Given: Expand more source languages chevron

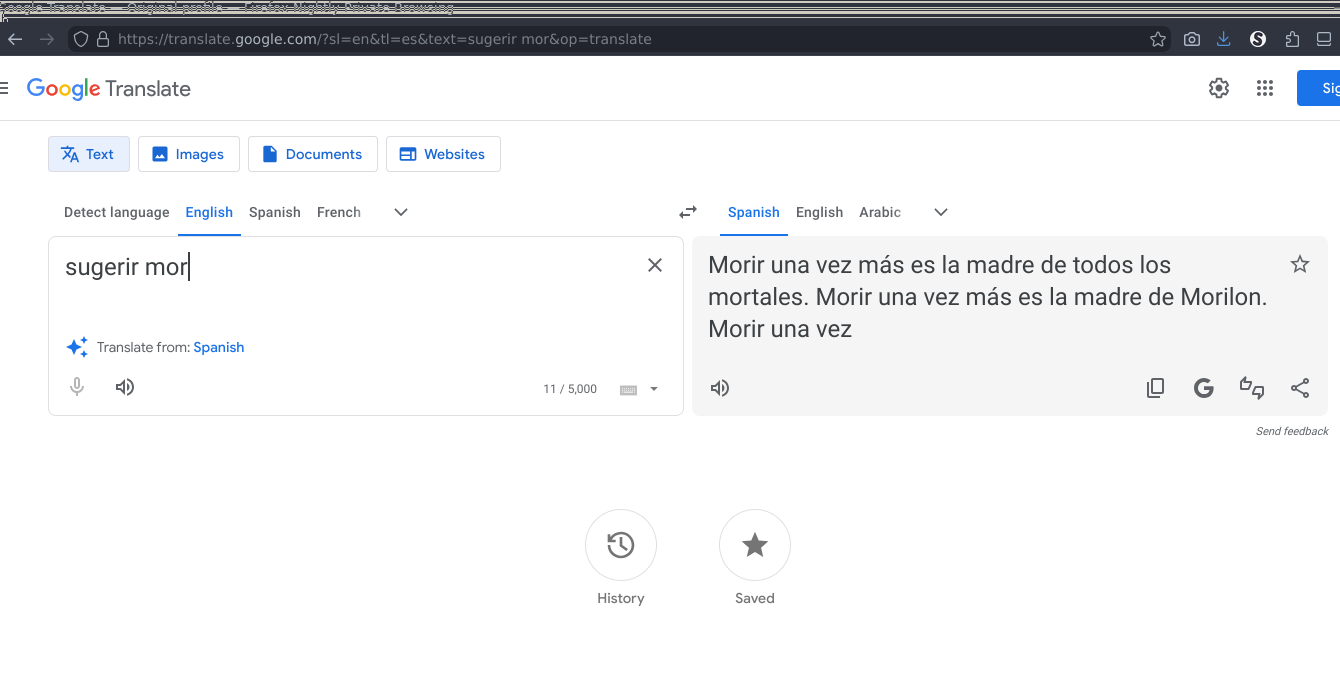Looking at the screenshot, I should (401, 212).
